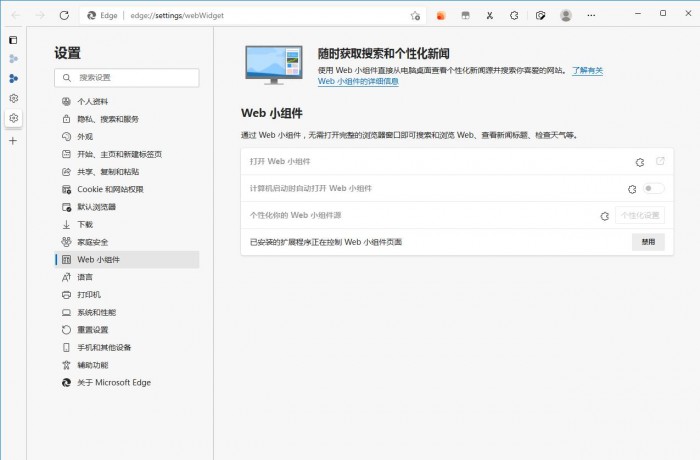This screenshot has width=700, height=460.
Task: Click the open Web 小组件 external icon
Action: click(x=660, y=161)
